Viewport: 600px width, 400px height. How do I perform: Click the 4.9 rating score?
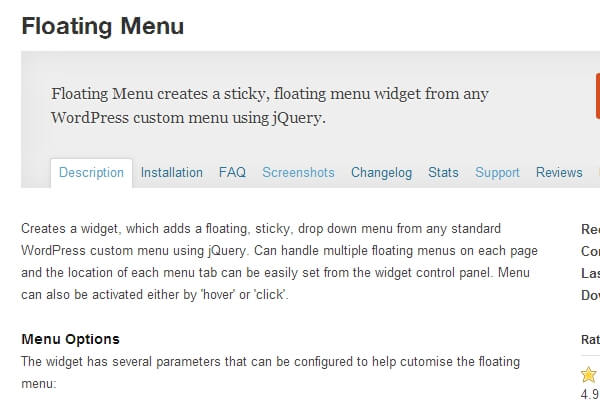pyautogui.click(x=589, y=397)
